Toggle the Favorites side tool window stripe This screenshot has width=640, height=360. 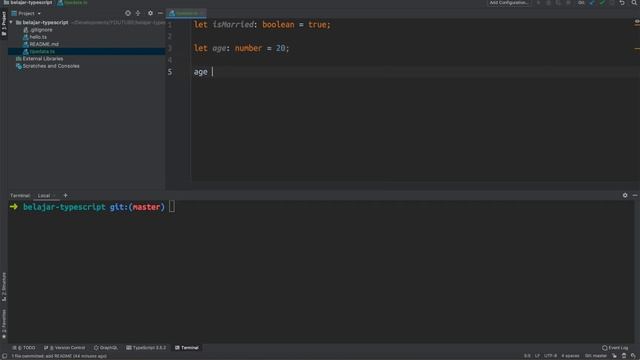click(4, 324)
